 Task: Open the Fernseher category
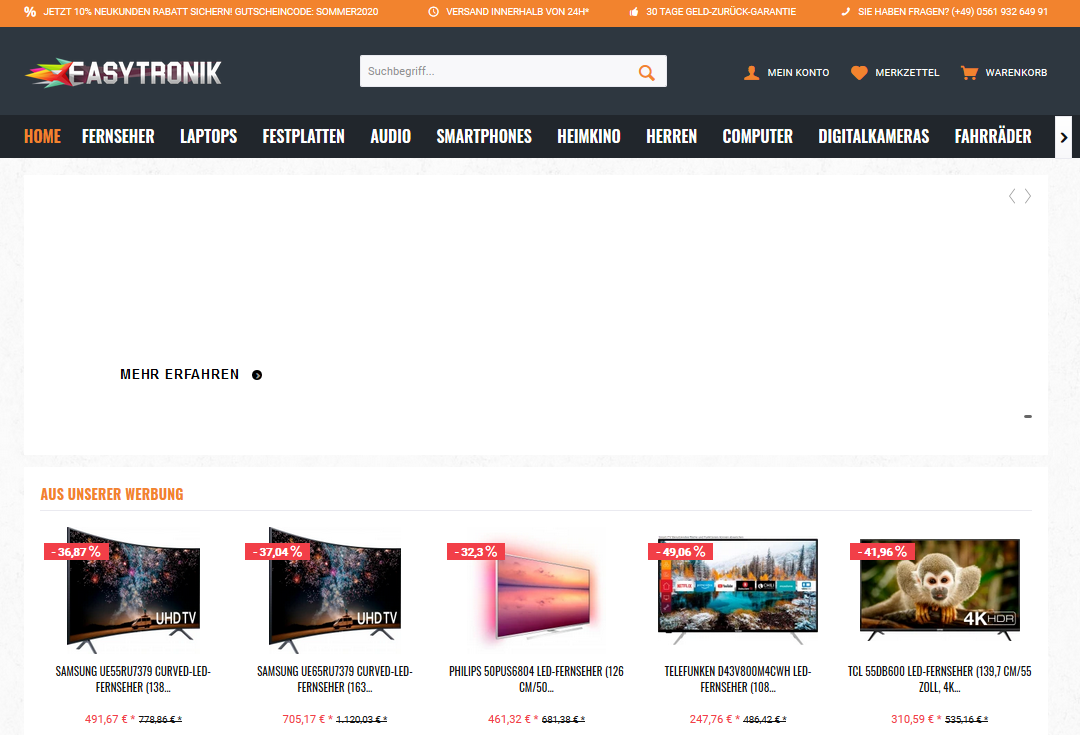pyautogui.click(x=118, y=136)
